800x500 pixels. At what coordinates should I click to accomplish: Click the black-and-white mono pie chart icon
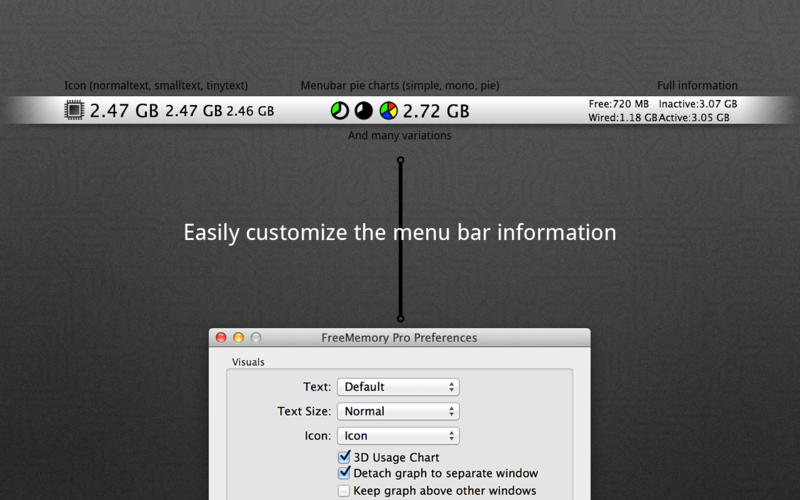pos(364,111)
